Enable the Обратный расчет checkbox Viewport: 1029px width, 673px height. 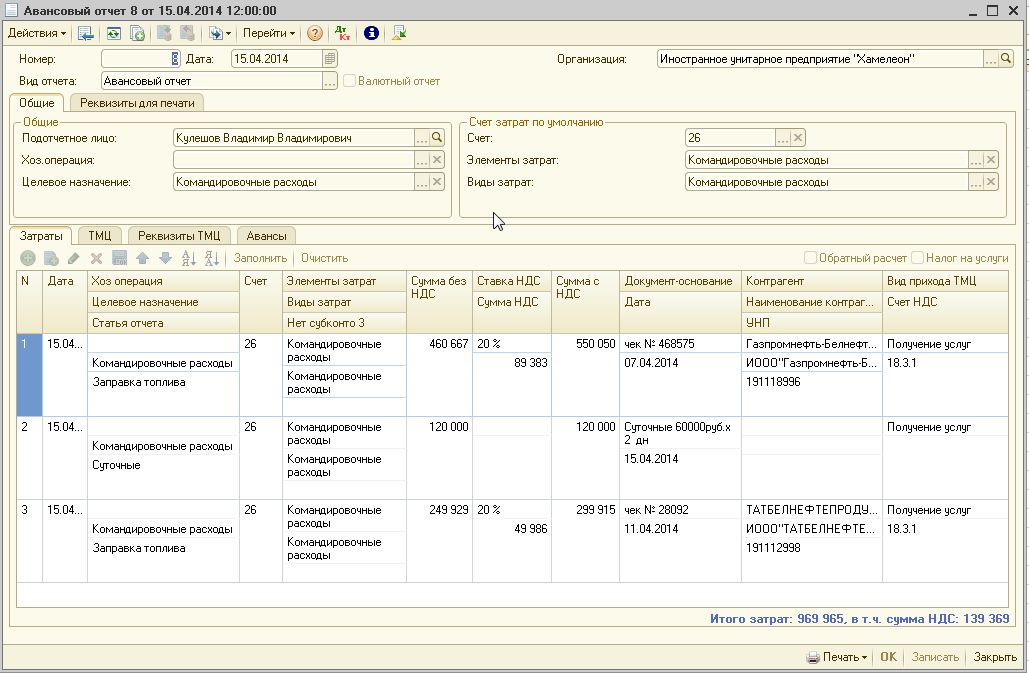click(x=812, y=258)
